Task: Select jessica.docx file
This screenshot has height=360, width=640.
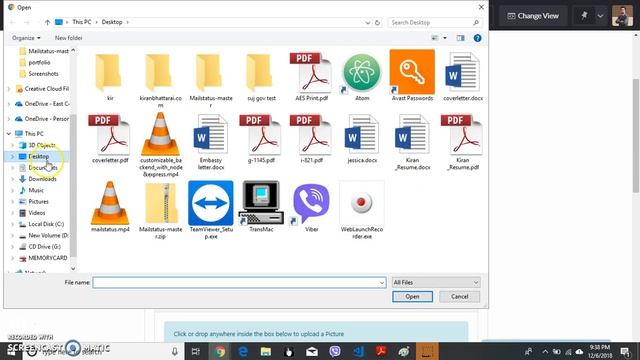Action: point(362,139)
